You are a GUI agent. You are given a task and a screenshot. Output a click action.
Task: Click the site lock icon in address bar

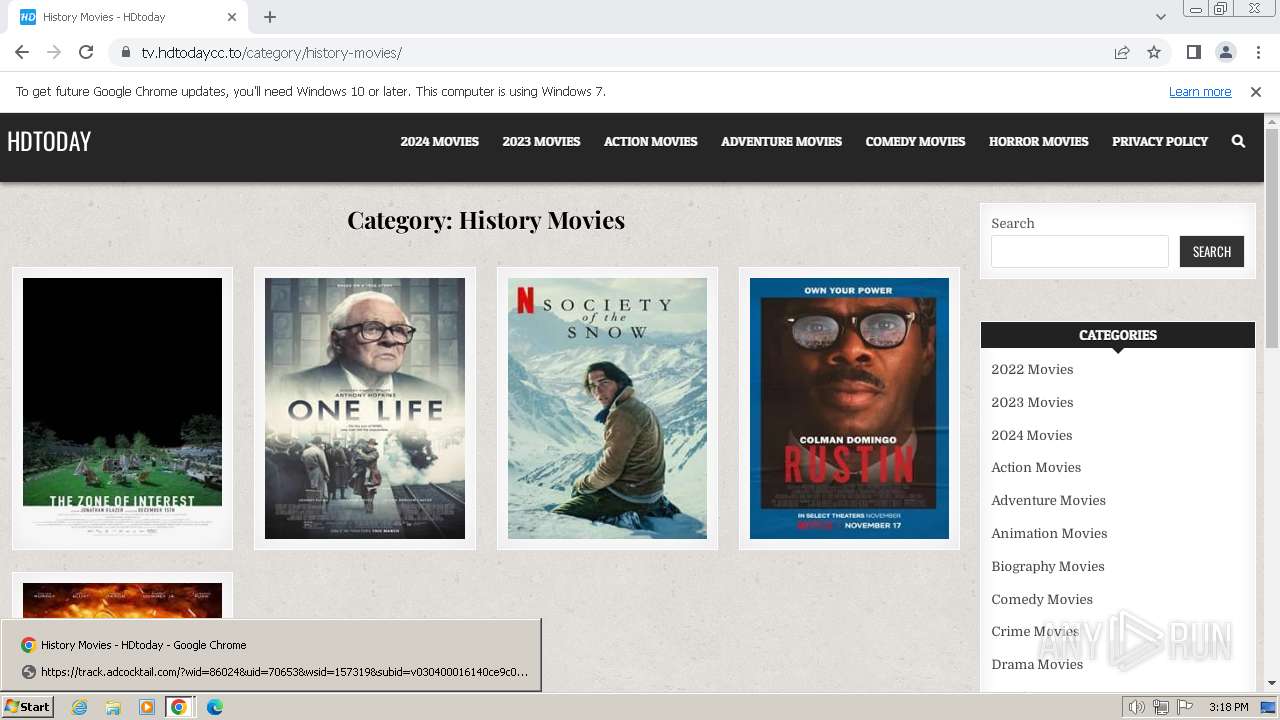point(125,53)
